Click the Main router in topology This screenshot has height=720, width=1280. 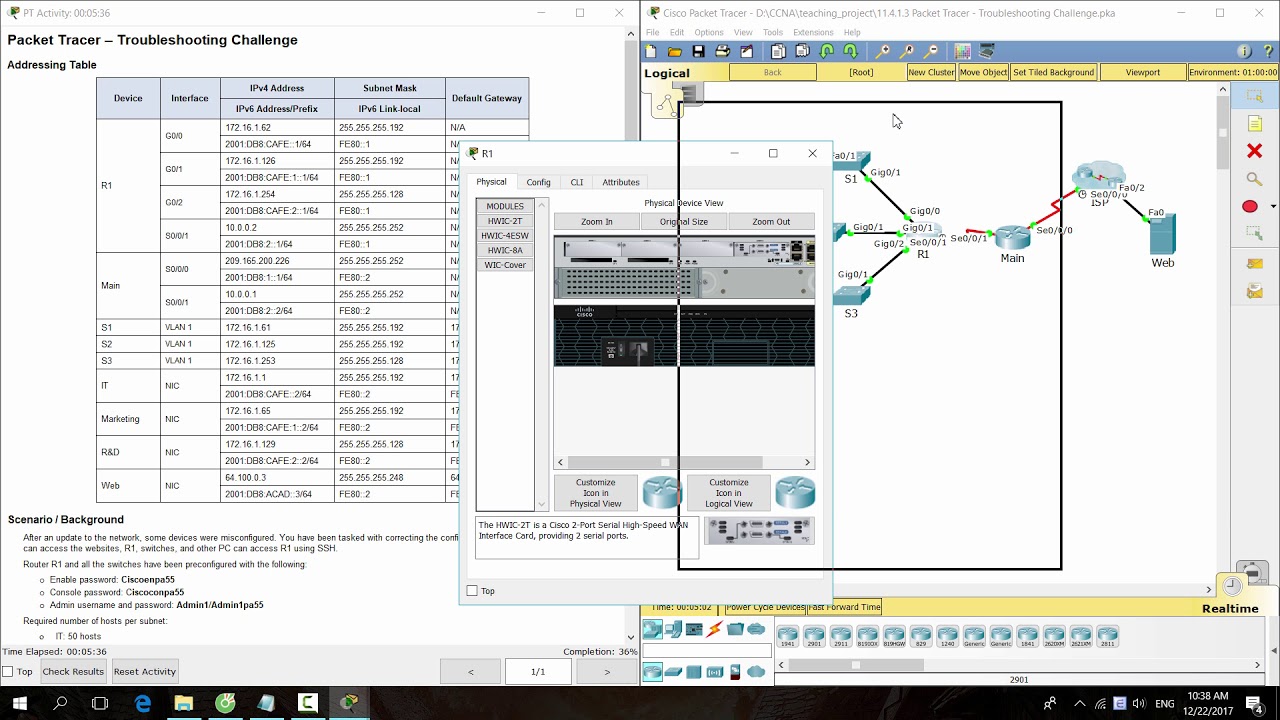(1012, 238)
